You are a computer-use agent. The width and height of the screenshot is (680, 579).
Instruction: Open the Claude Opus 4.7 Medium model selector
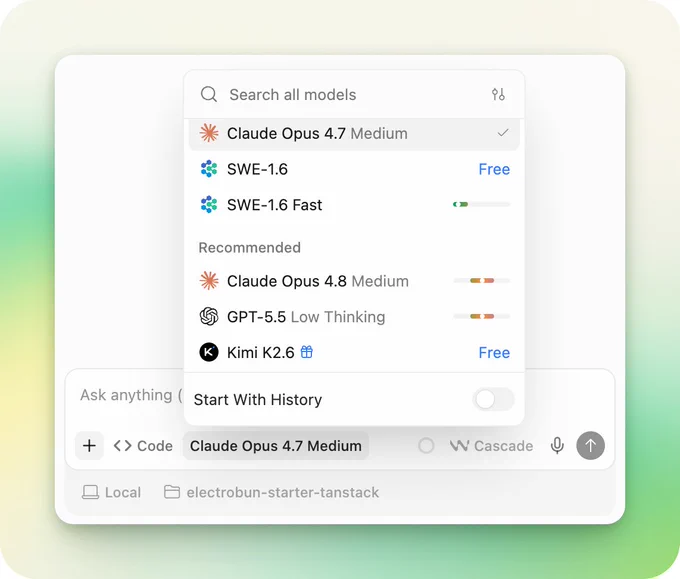[276, 445]
